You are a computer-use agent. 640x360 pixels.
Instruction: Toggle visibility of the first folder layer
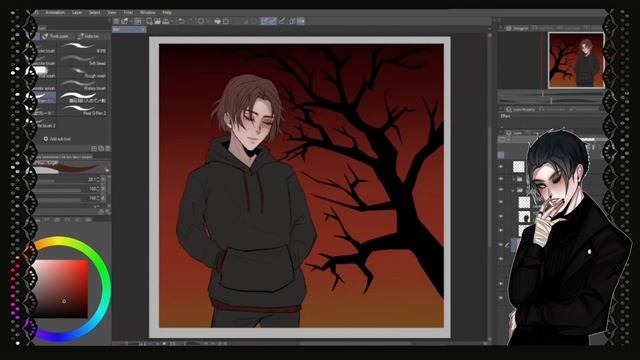click(x=501, y=179)
